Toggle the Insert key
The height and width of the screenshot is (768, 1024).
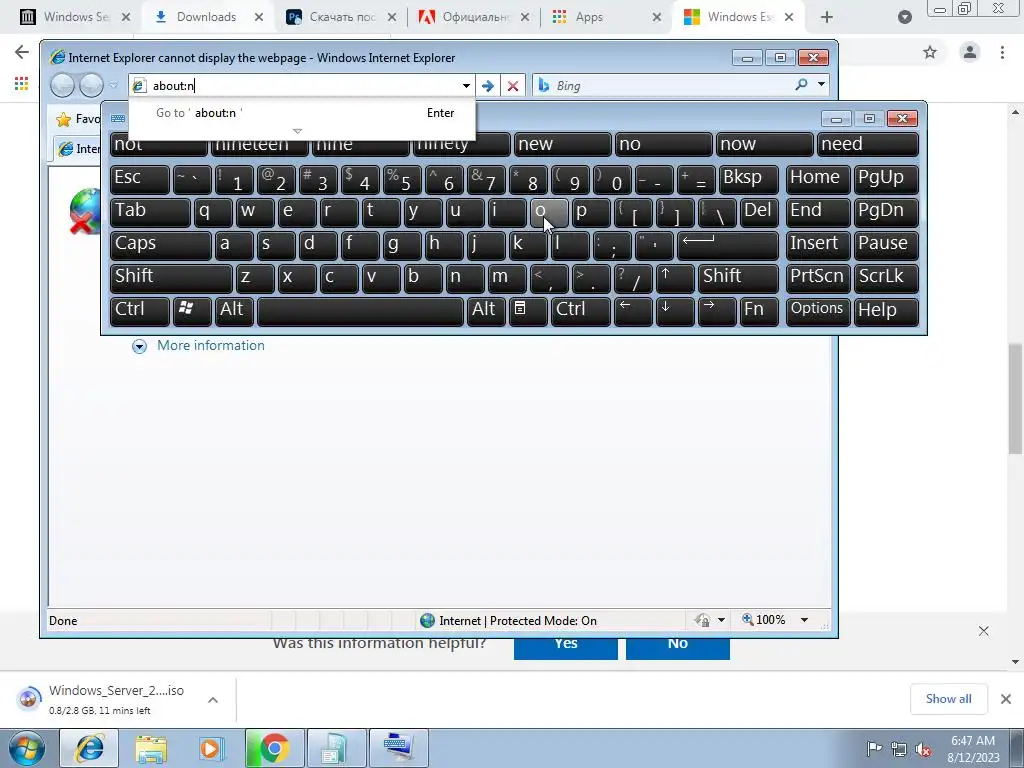[x=818, y=245]
